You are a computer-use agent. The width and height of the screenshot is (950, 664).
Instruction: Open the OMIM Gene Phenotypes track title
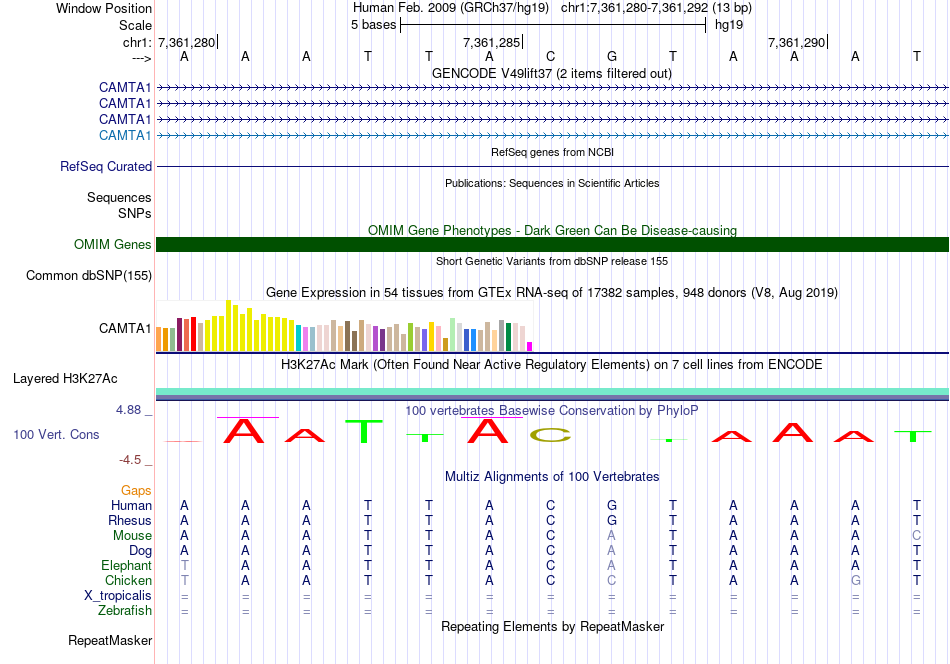[552, 230]
